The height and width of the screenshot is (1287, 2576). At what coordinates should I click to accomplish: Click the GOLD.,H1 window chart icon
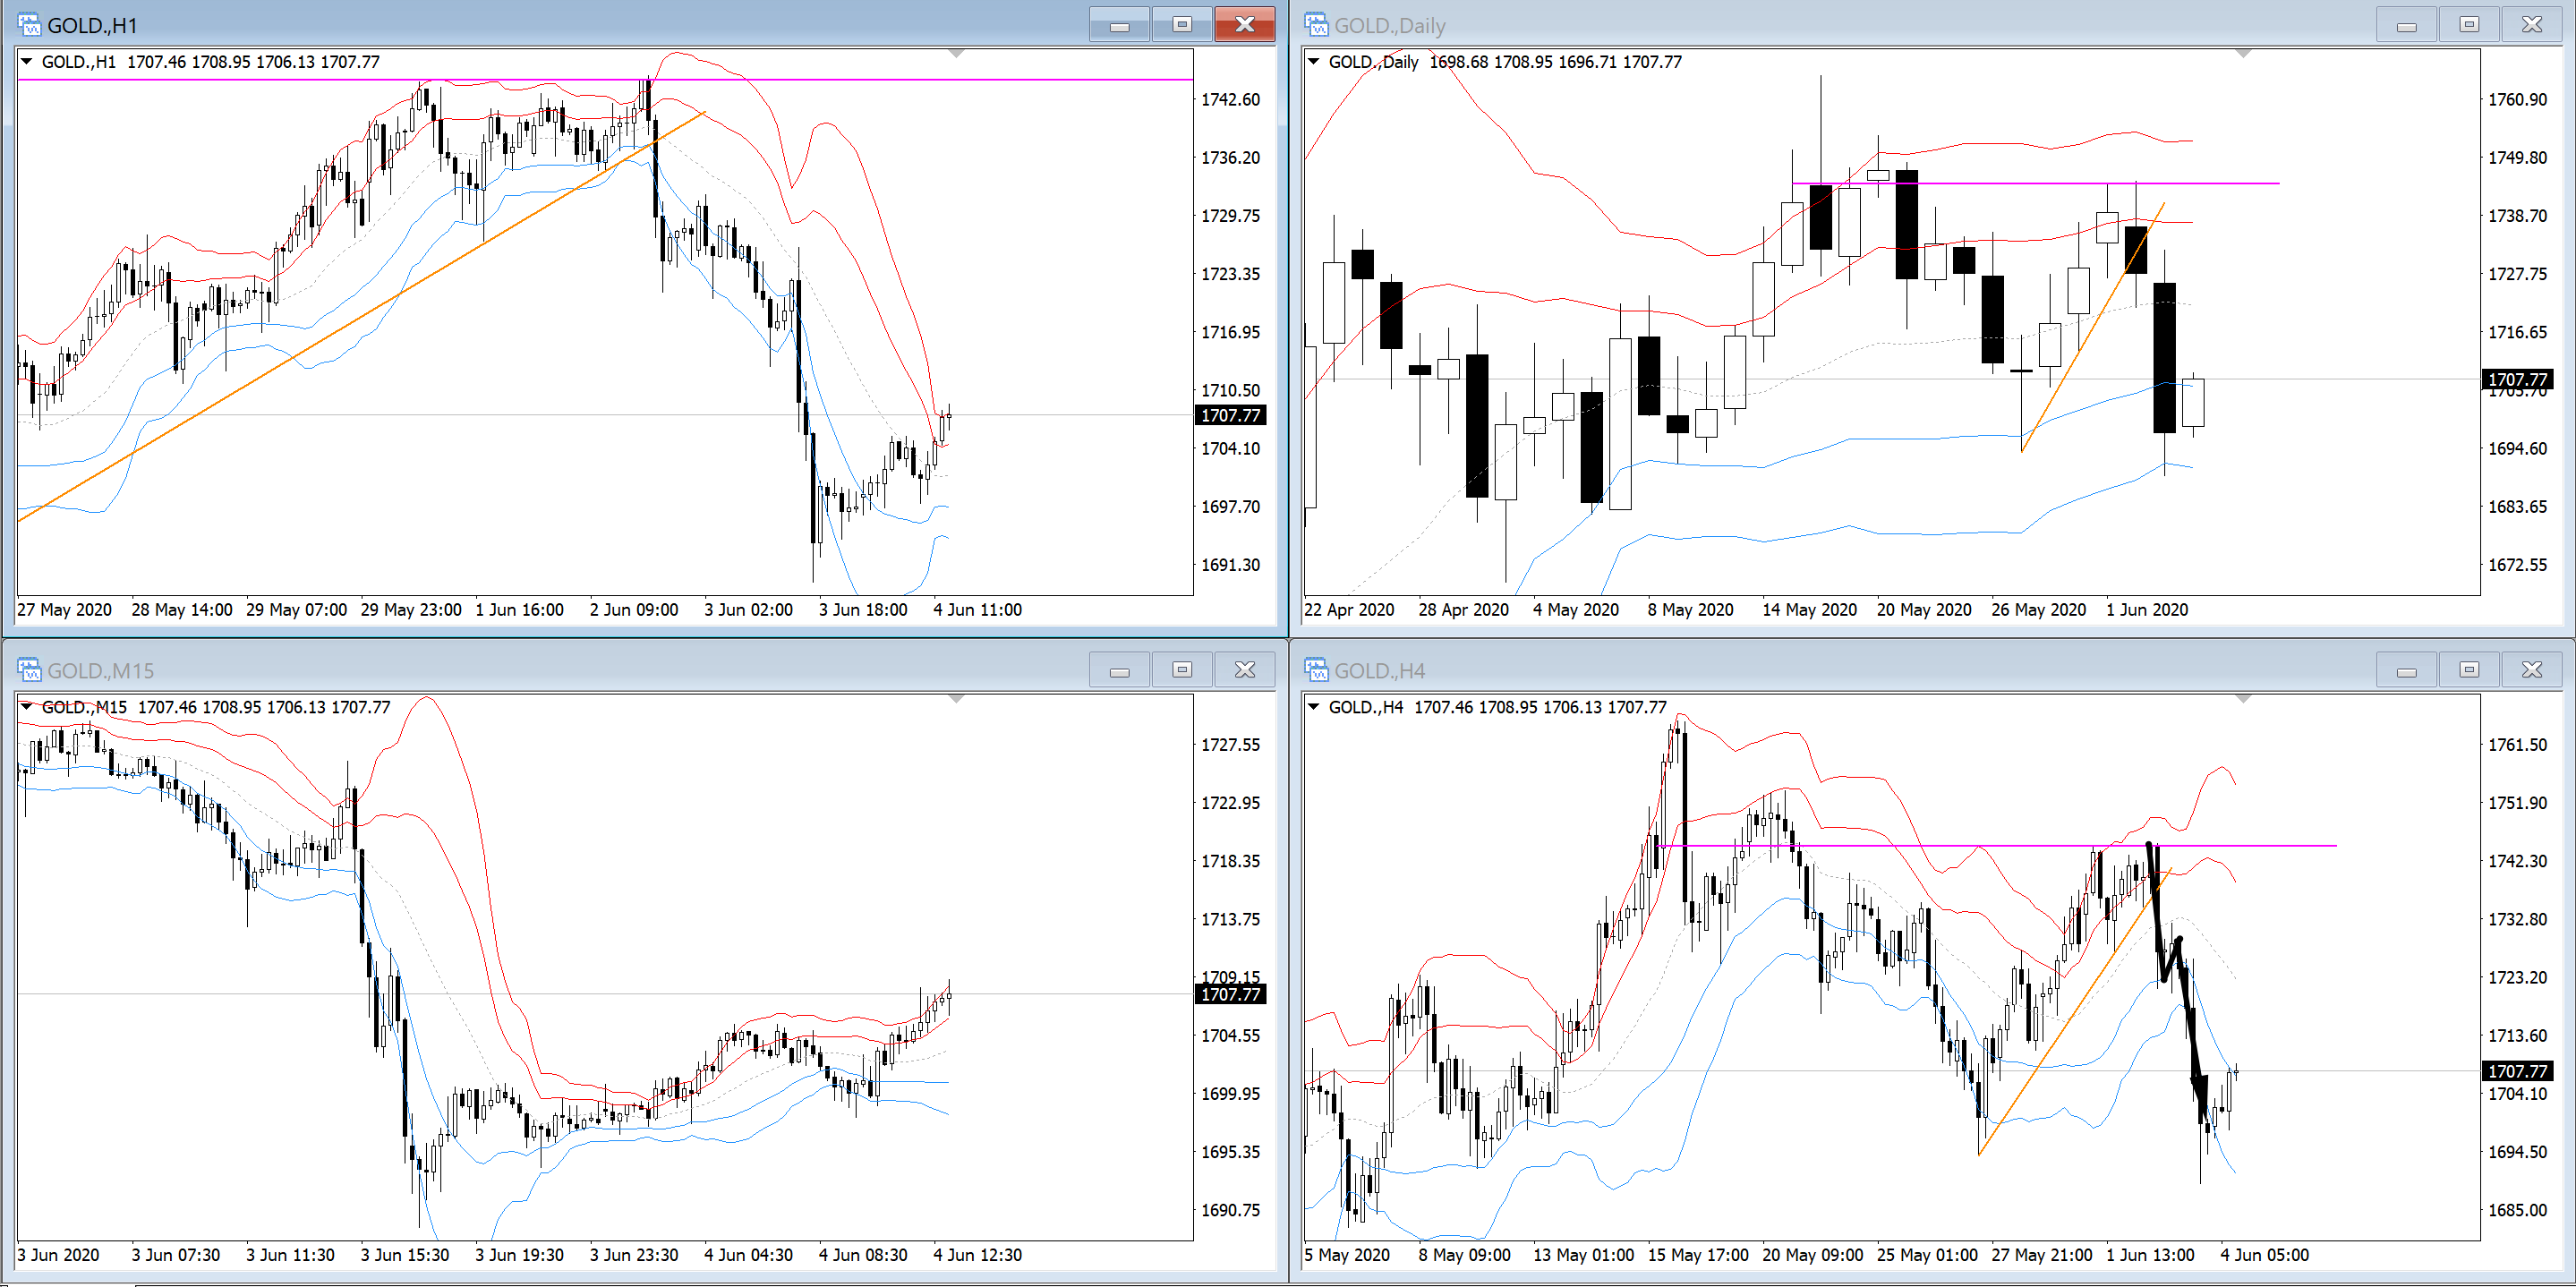29,24
